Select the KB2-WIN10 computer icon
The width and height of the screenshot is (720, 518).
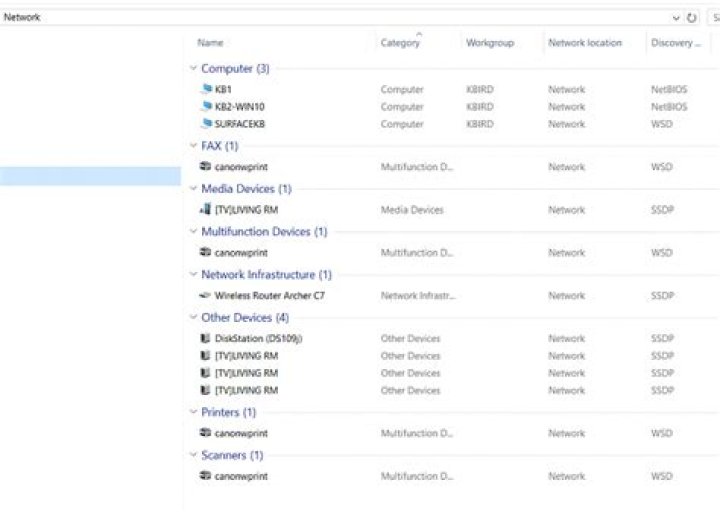click(x=206, y=106)
